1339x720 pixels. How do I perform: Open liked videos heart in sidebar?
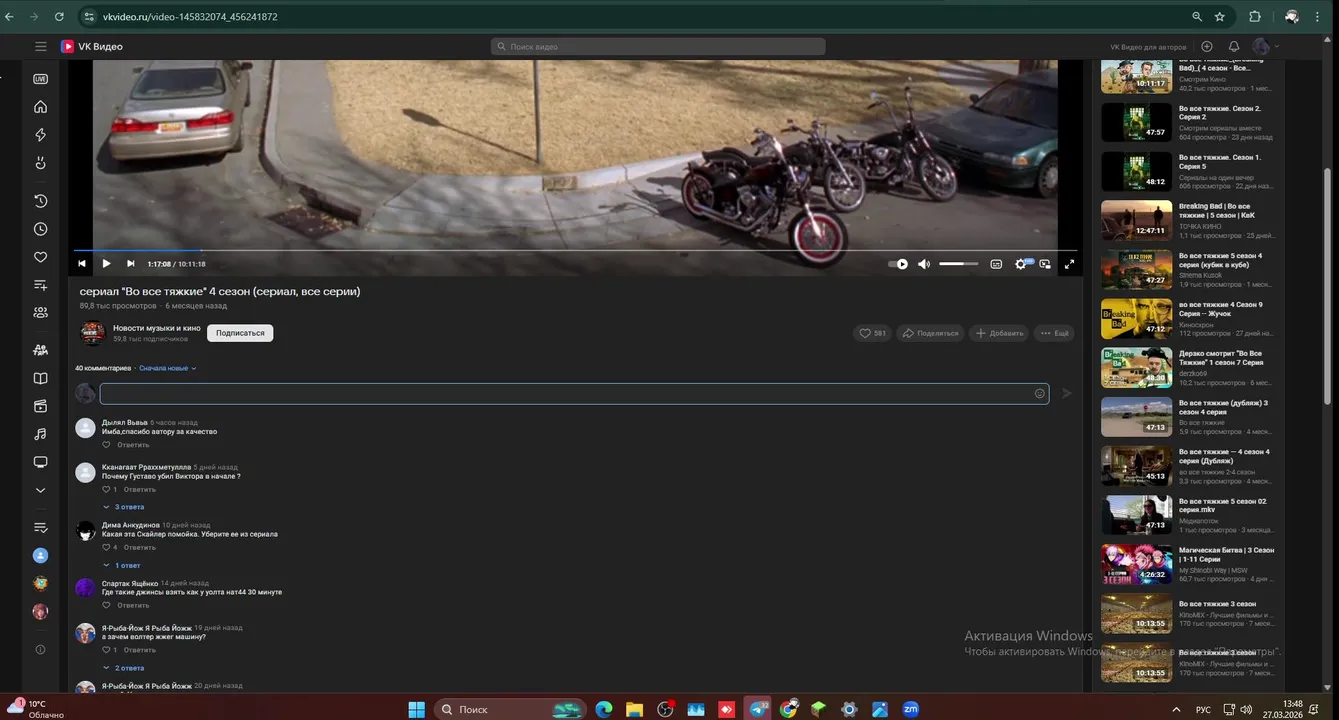[40, 257]
